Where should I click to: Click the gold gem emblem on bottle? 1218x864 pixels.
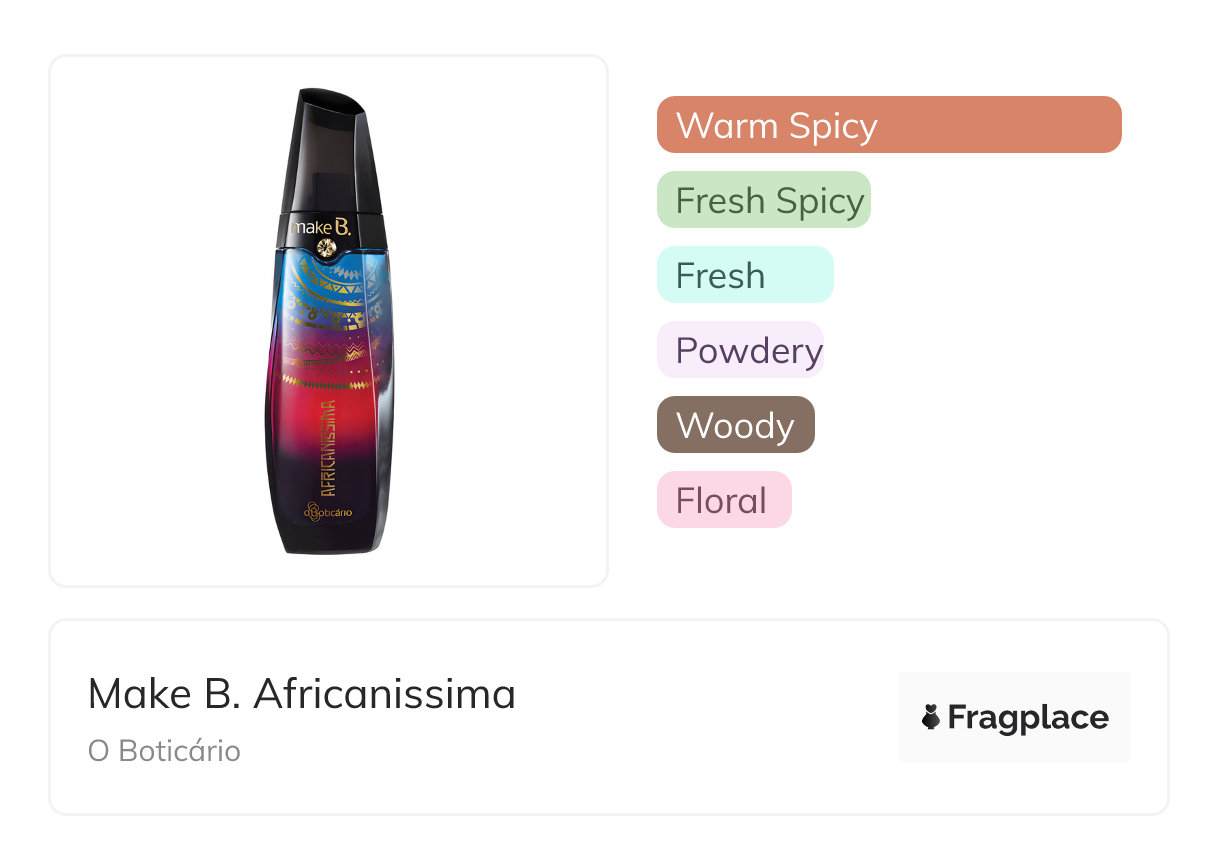point(325,247)
